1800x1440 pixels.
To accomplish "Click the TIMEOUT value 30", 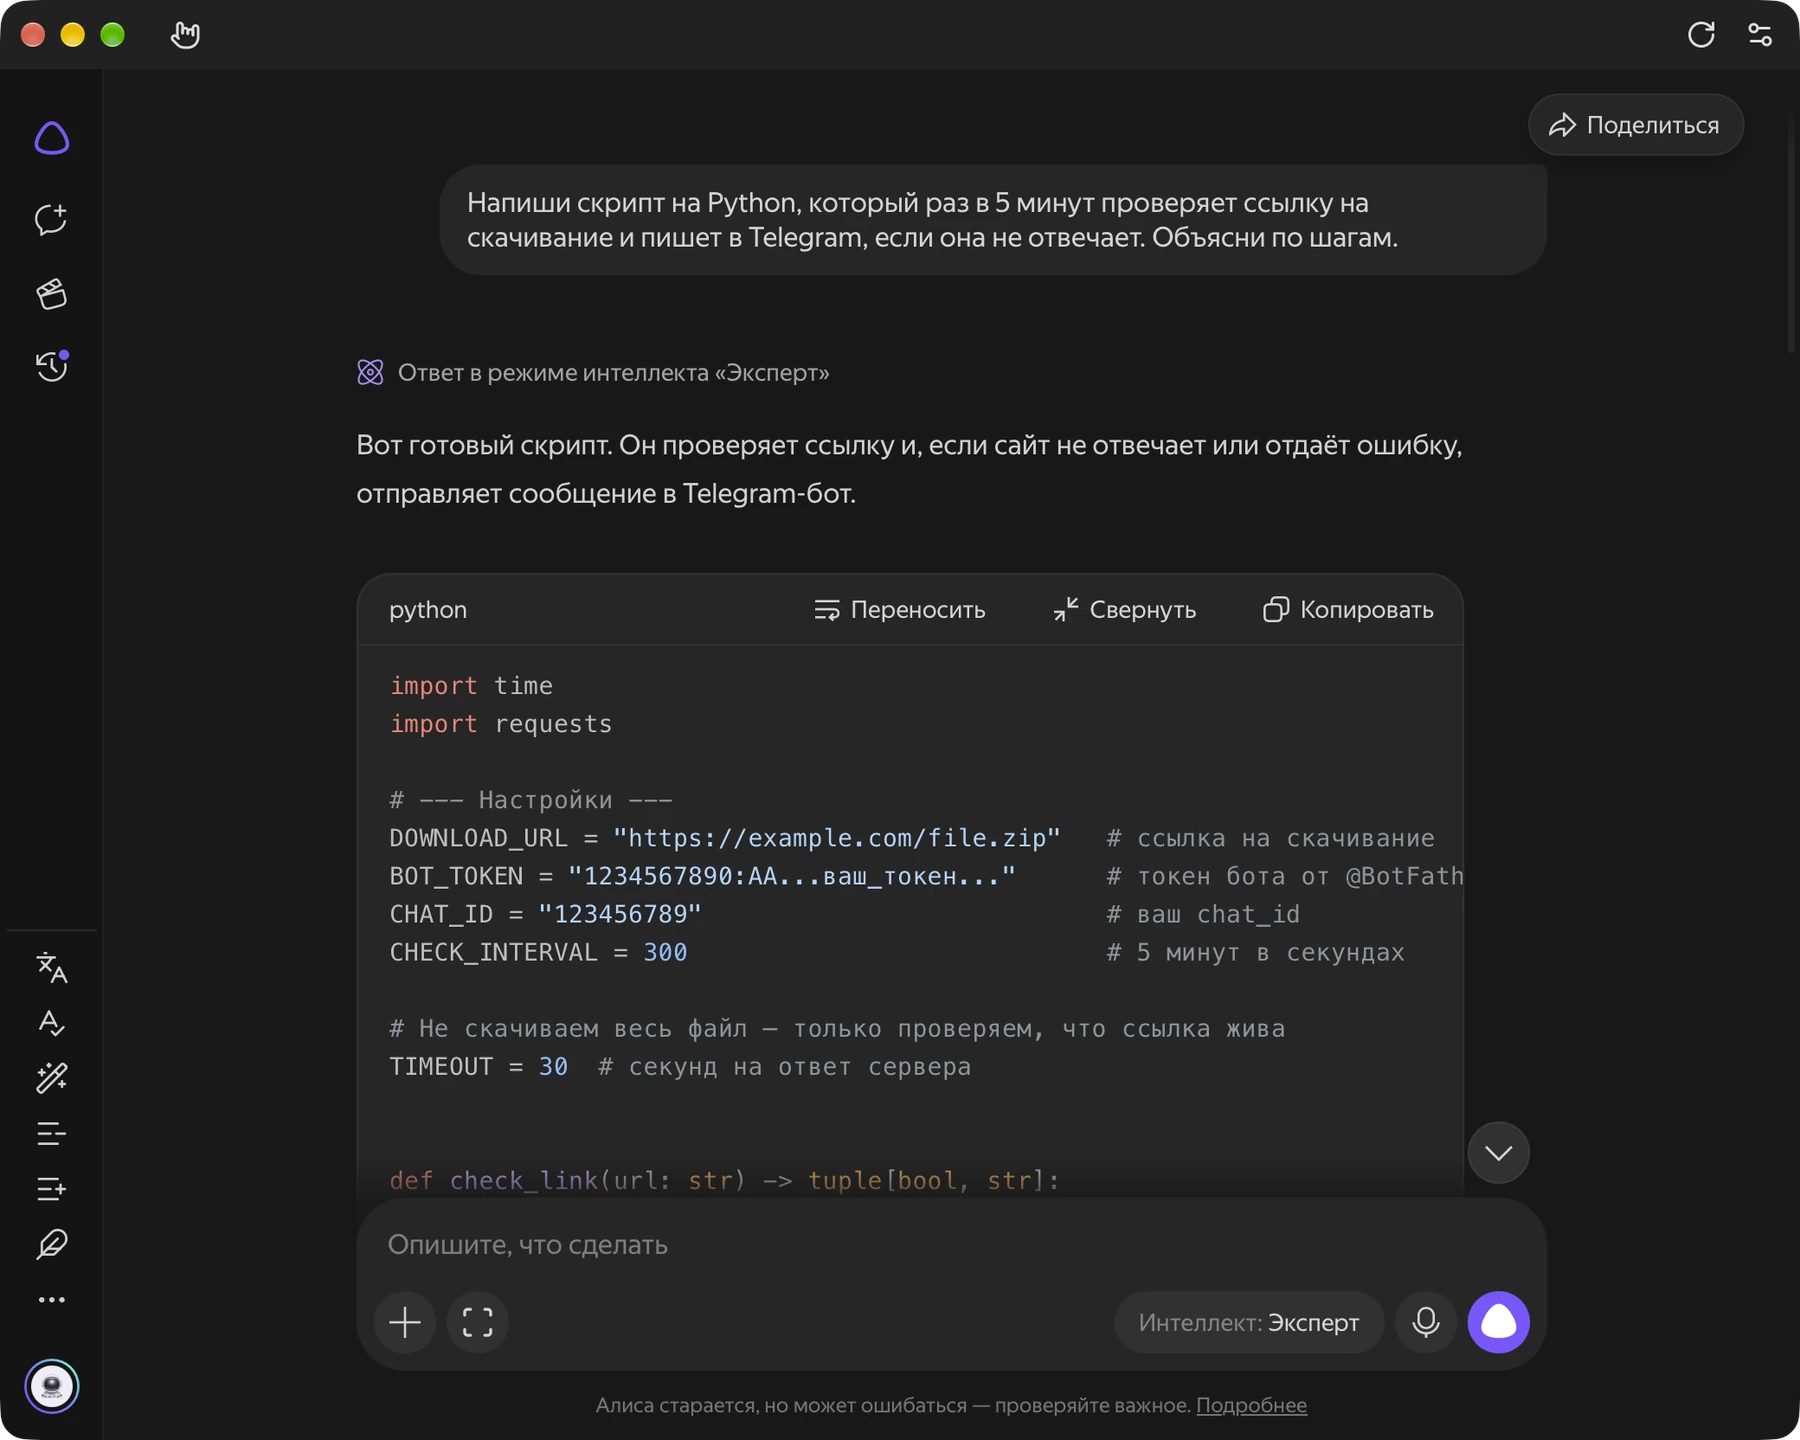I will pos(553,1067).
